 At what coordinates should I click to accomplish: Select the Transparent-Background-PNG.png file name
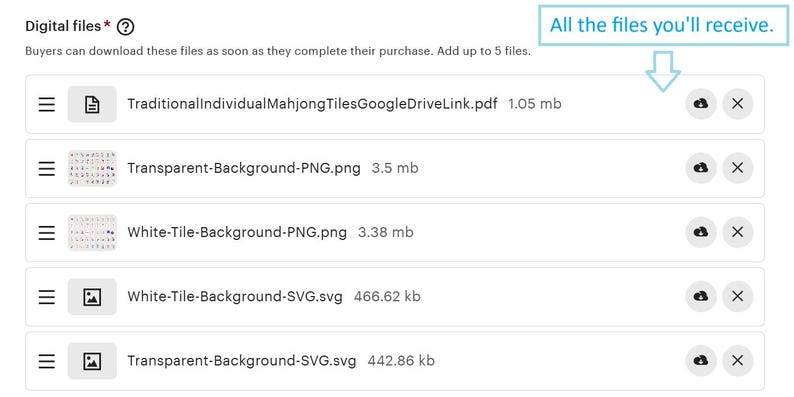click(244, 168)
